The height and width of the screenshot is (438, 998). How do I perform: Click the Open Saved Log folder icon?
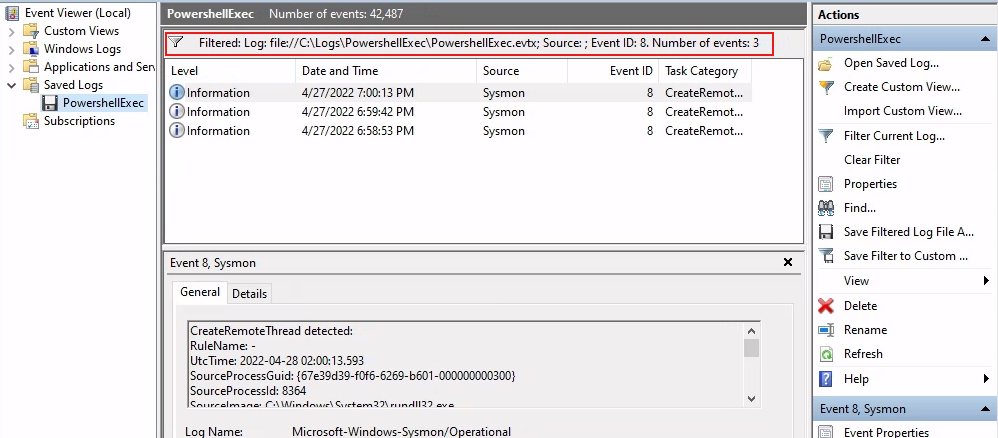click(x=826, y=63)
